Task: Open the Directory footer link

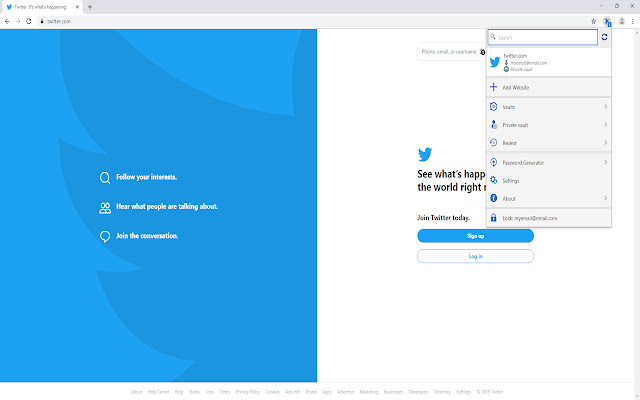Action: (442, 392)
